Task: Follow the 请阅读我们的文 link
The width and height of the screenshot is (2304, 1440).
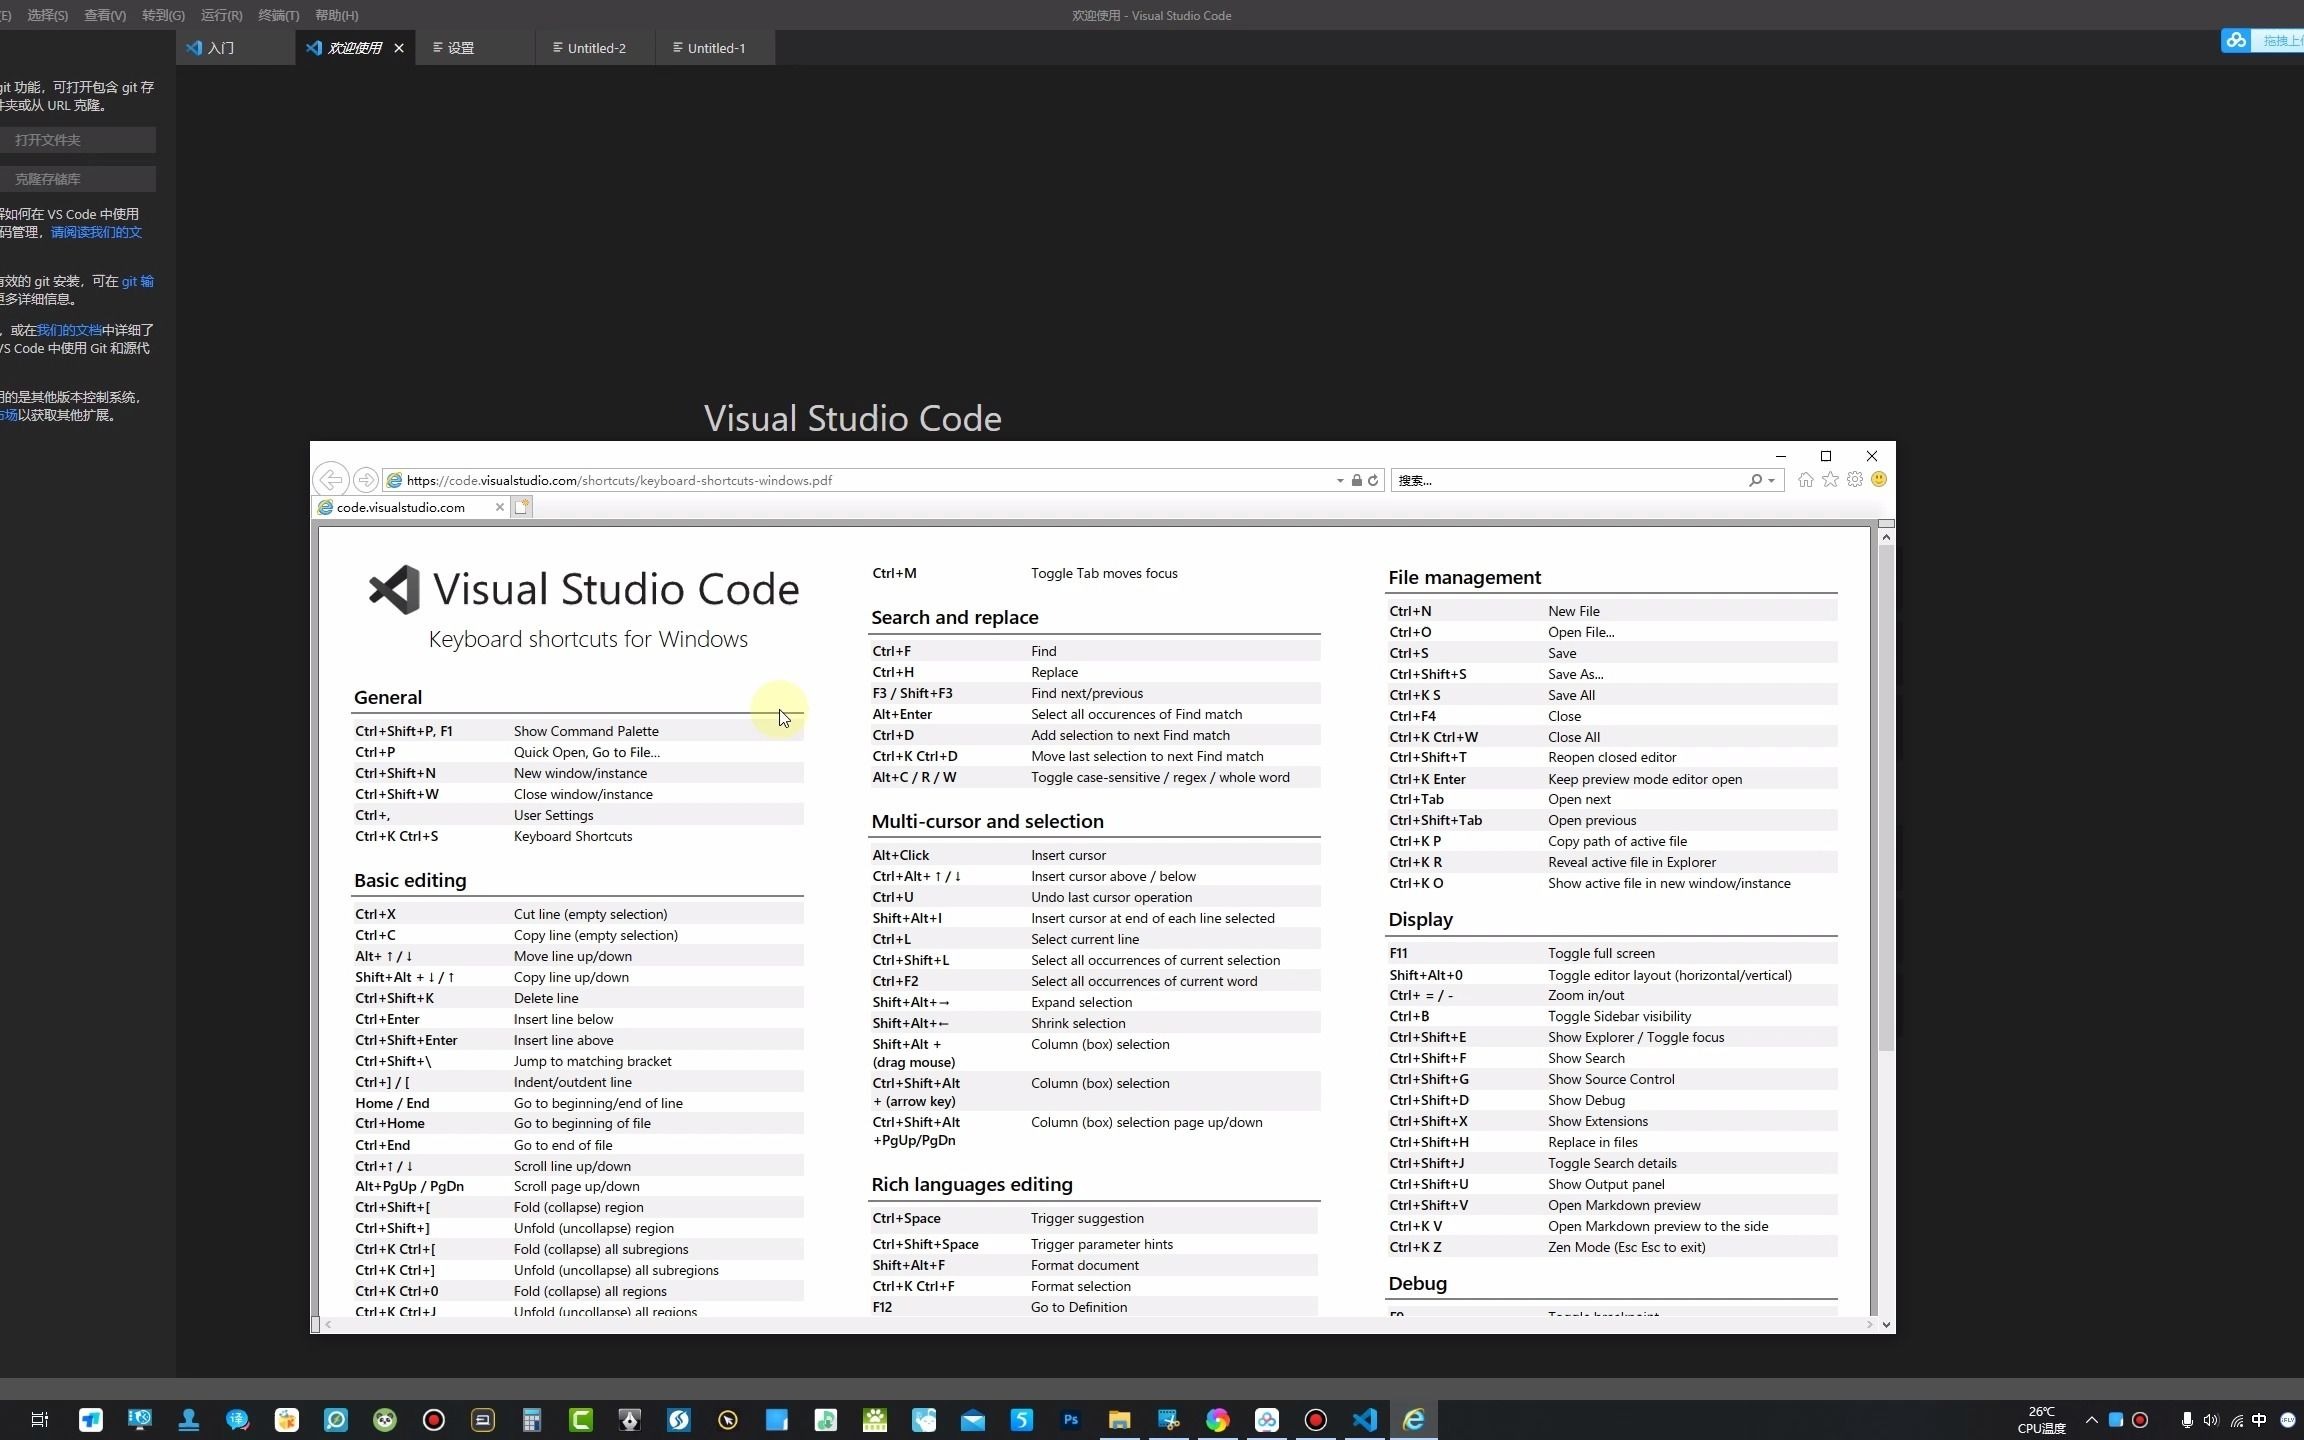Action: tap(96, 232)
